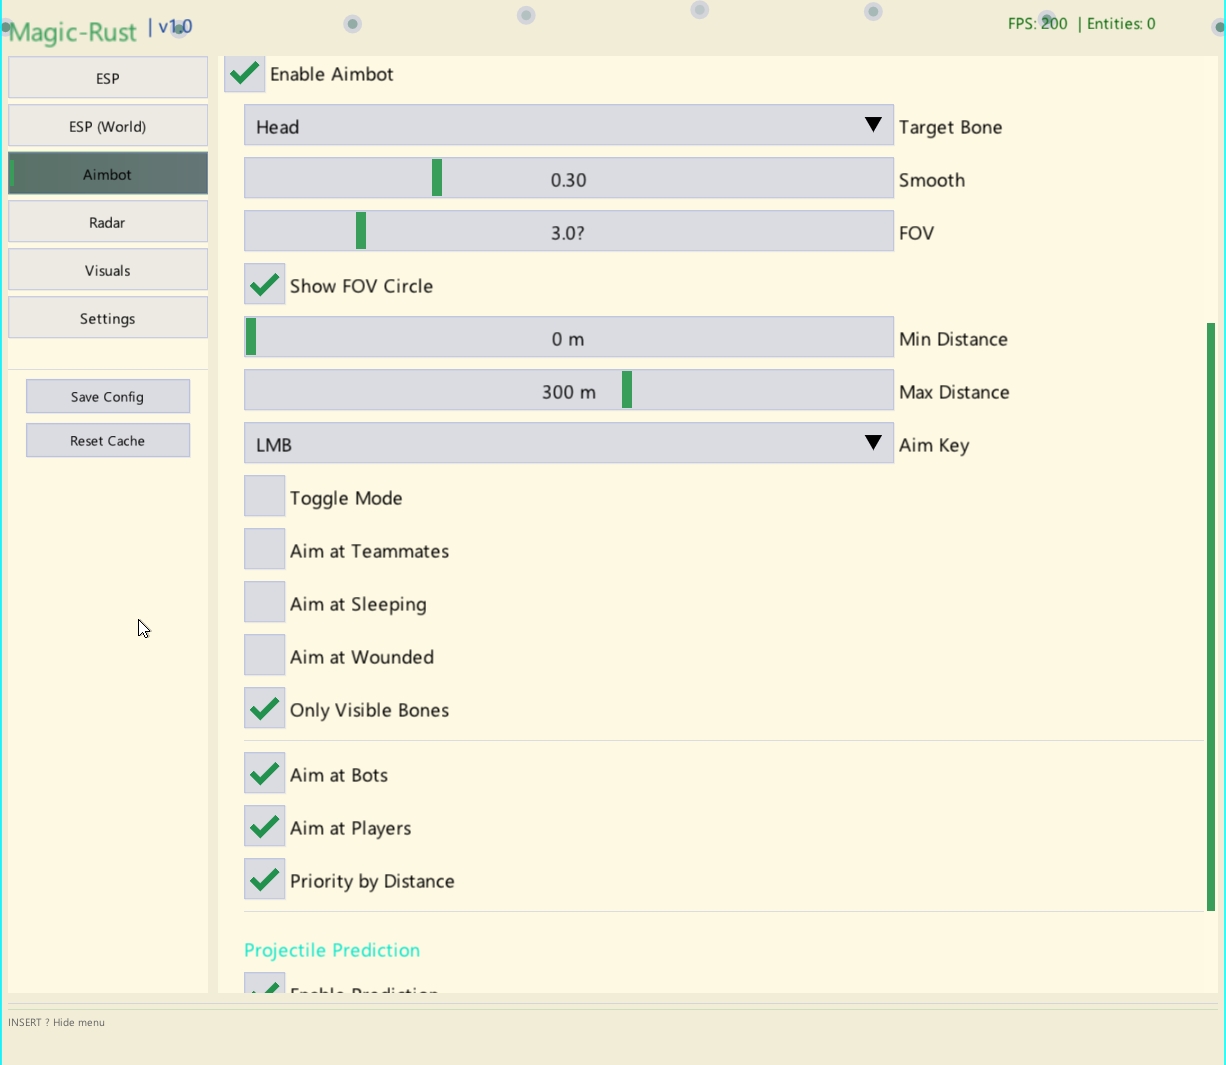Image resolution: width=1226 pixels, height=1065 pixels.
Task: Expand the Aim Key dropdown
Action: tap(568, 444)
